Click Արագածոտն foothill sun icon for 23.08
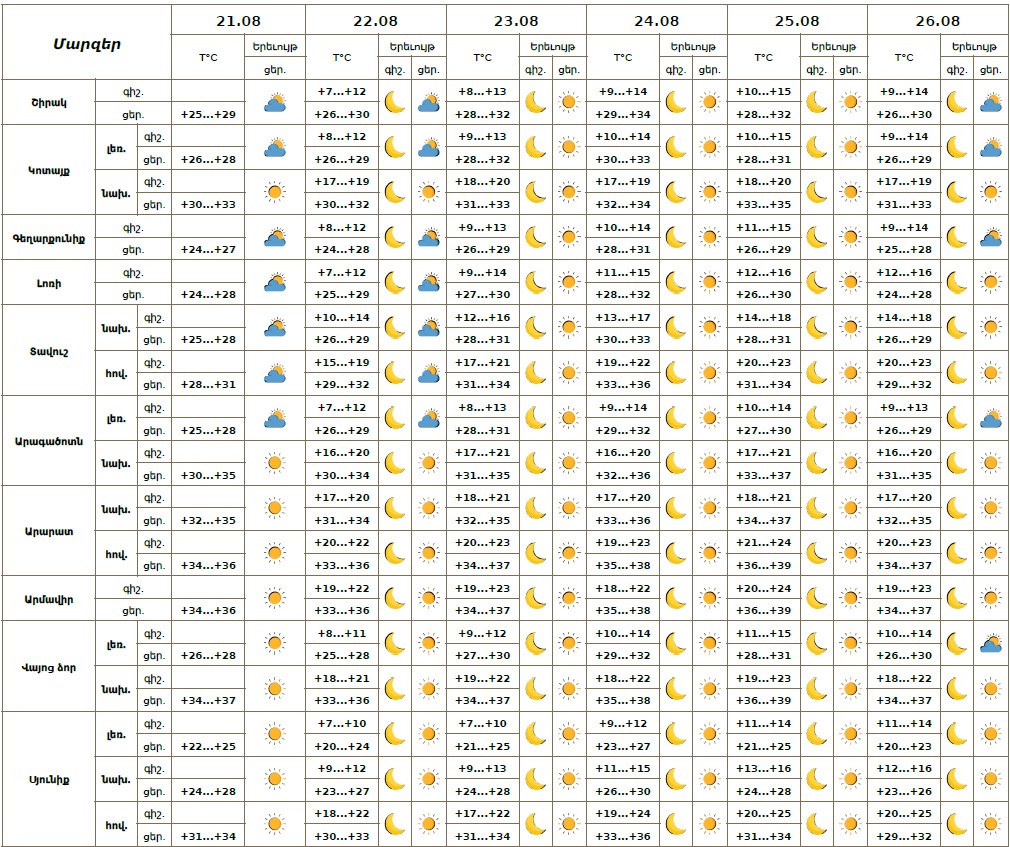The image size is (1010, 847). pyautogui.click(x=569, y=463)
